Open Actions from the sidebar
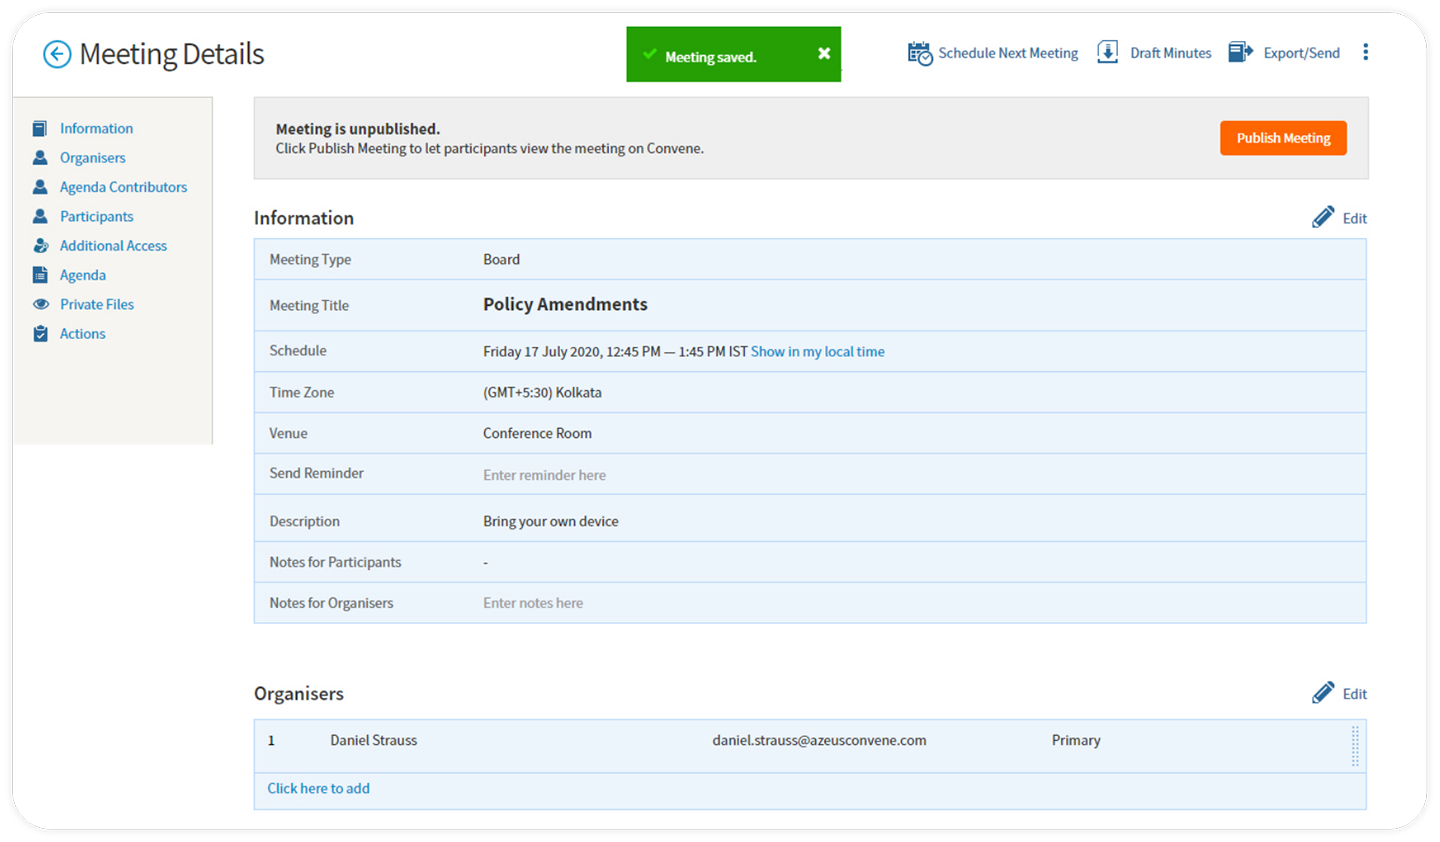The width and height of the screenshot is (1440, 842). pyautogui.click(x=82, y=334)
